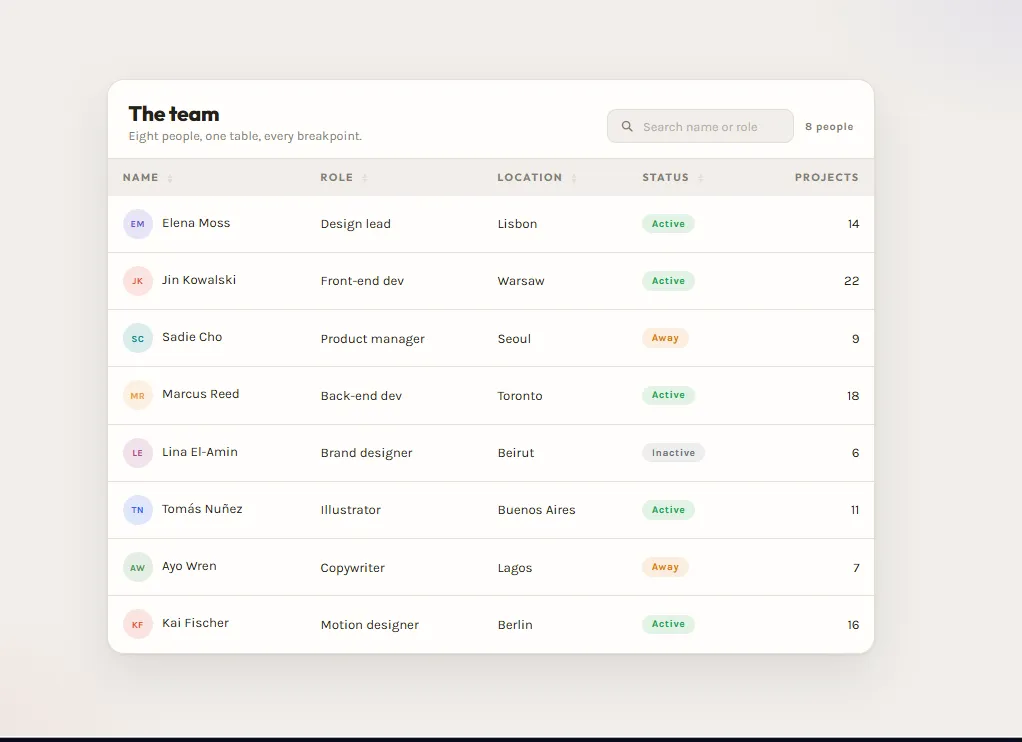Click project count 16 for Kai Fischer

pyautogui.click(x=853, y=625)
